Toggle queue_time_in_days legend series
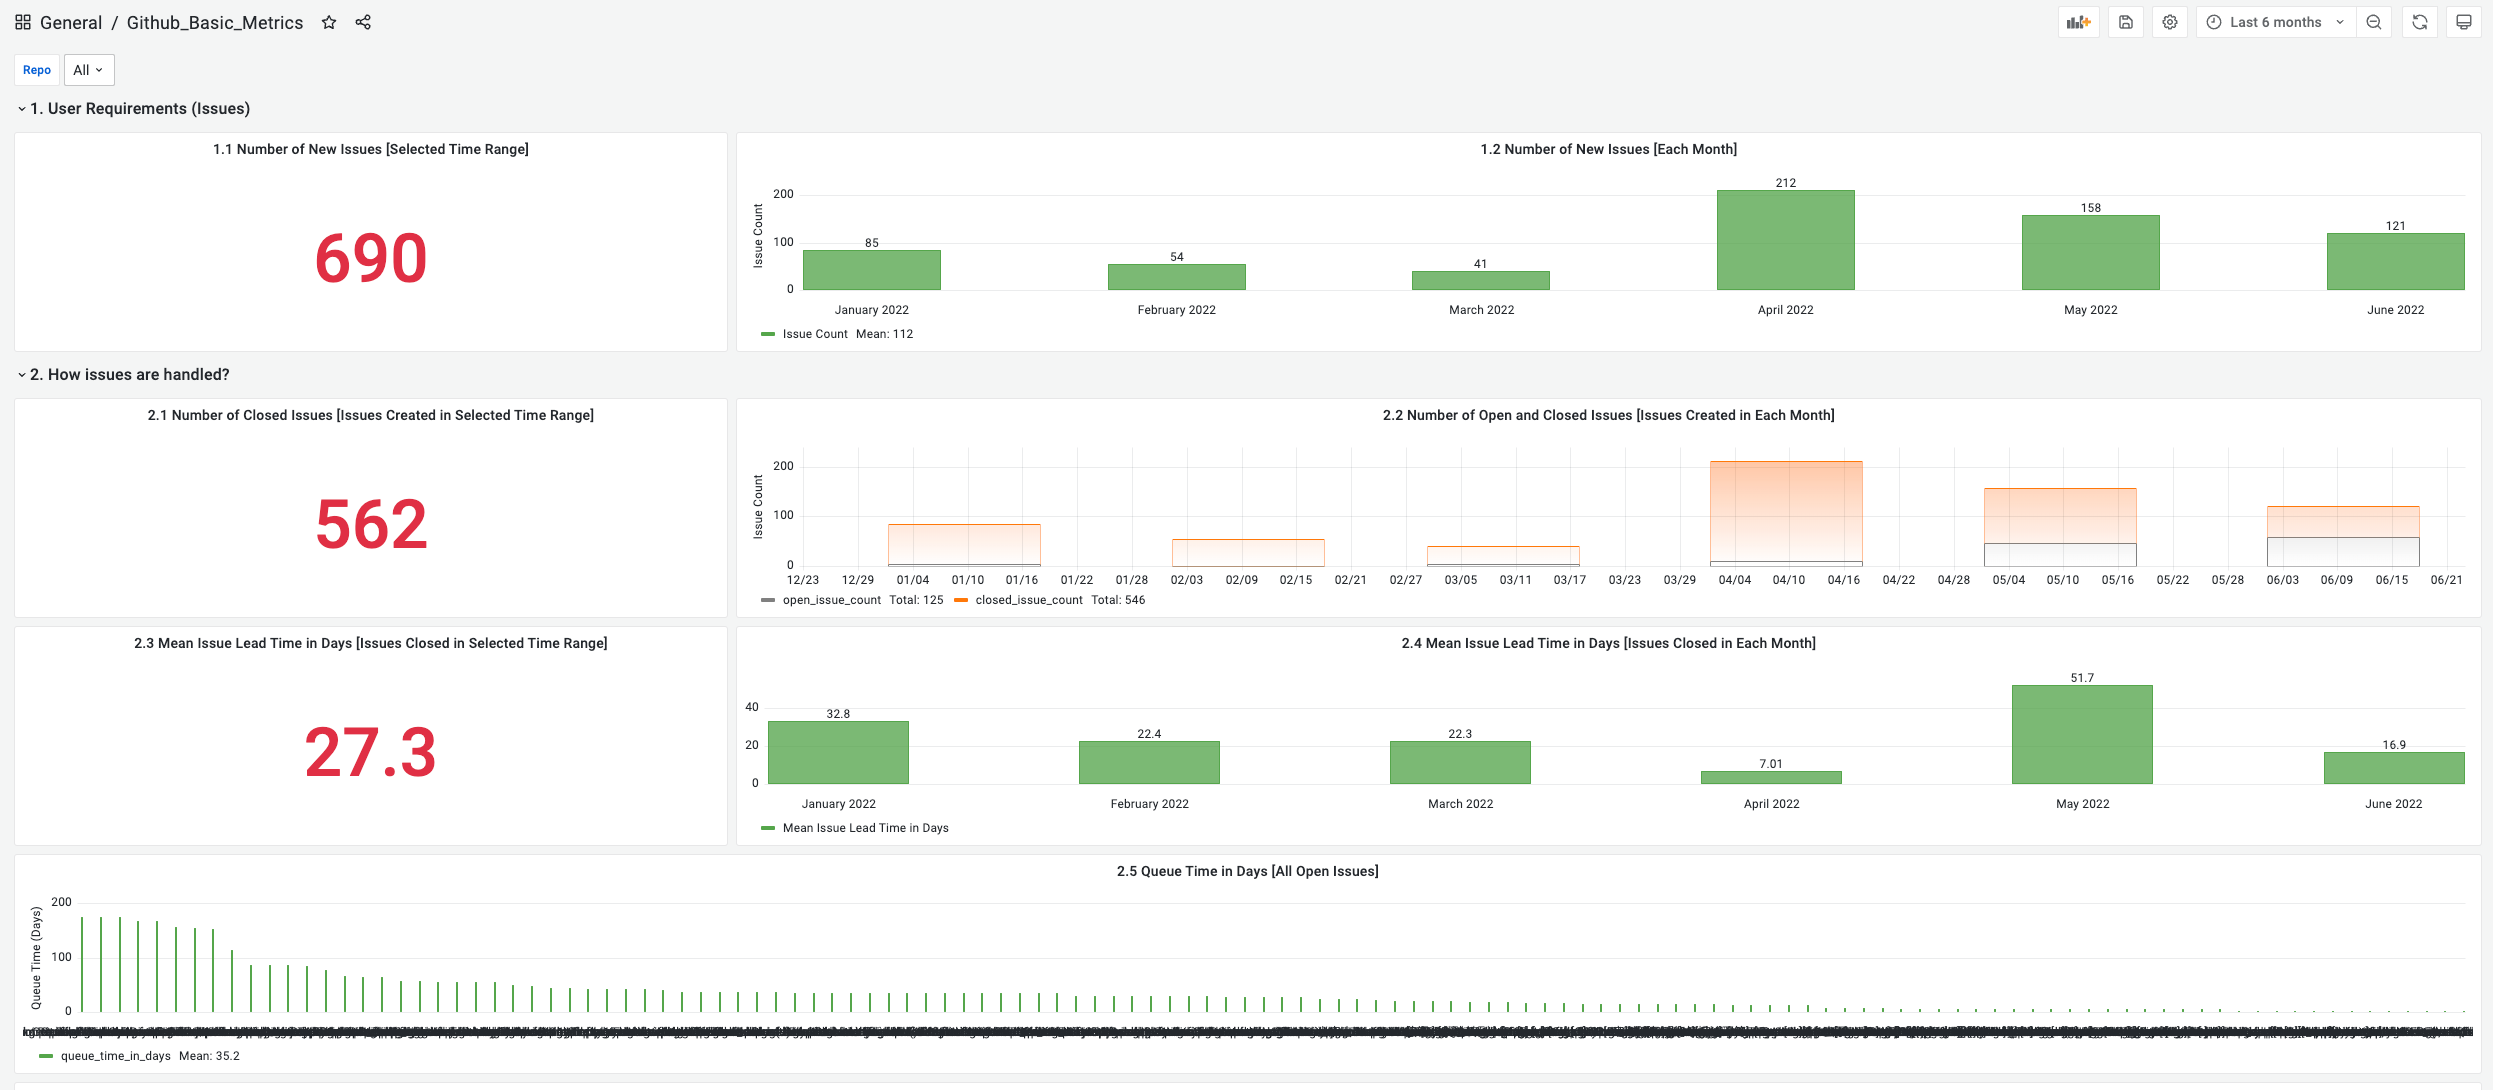 (115, 1056)
